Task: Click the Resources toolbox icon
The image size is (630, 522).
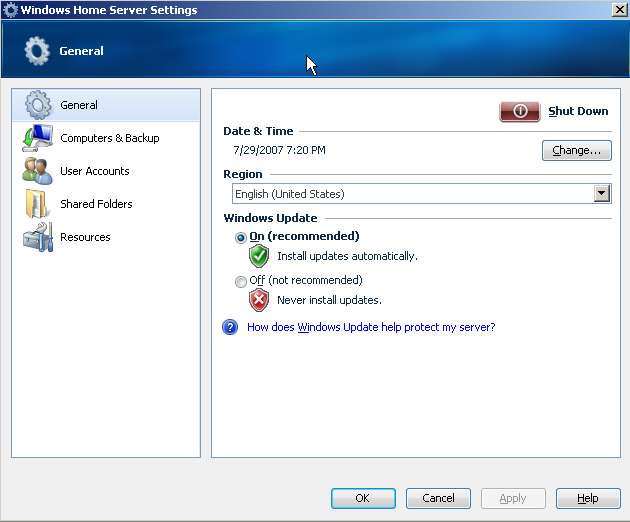Action: pyautogui.click(x=38, y=237)
